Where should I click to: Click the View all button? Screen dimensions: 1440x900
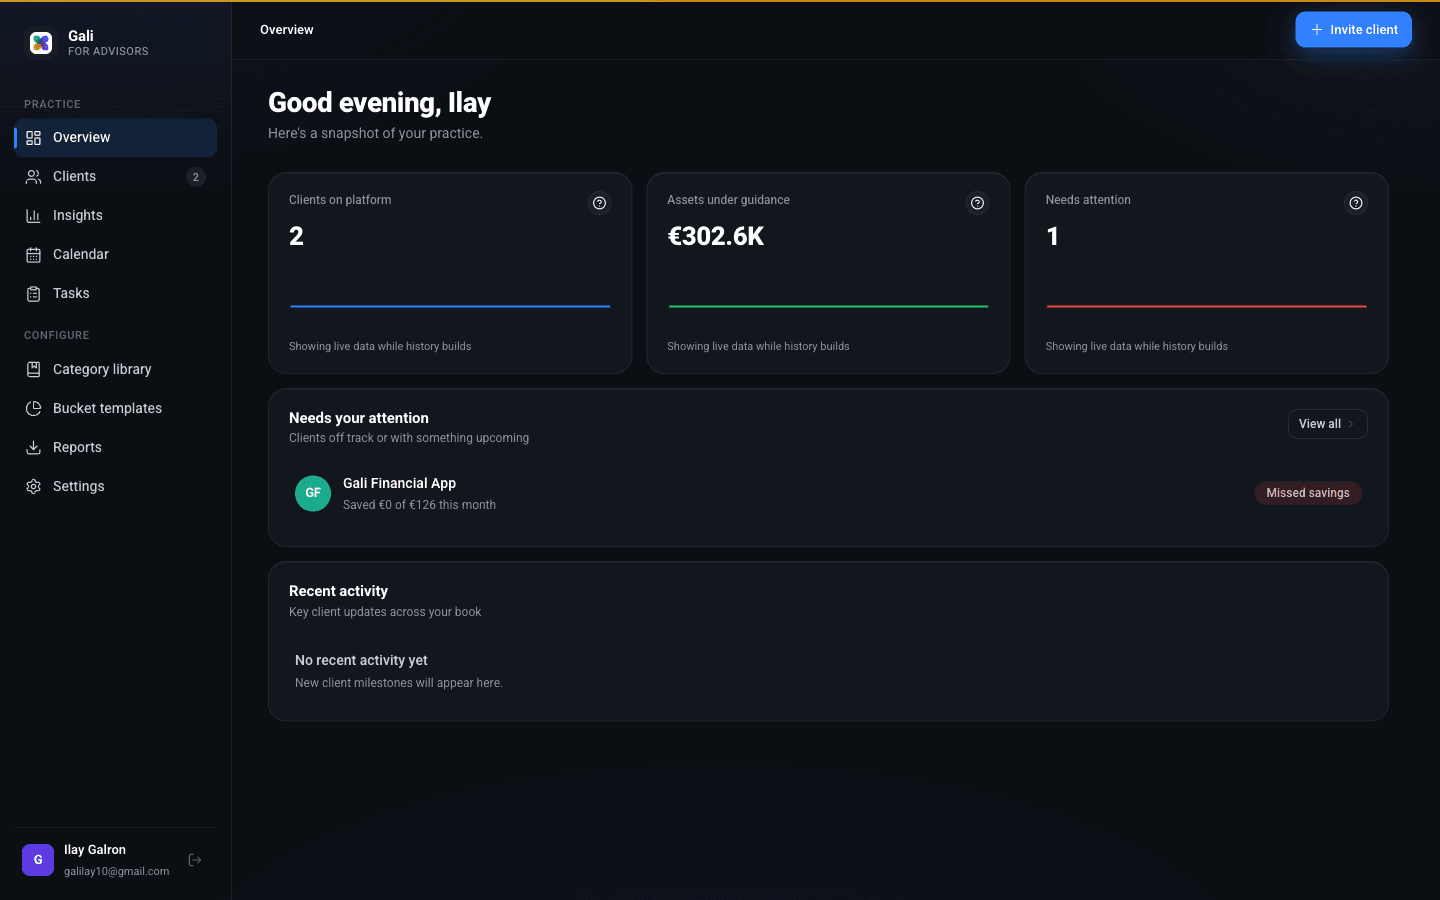pyautogui.click(x=1327, y=424)
